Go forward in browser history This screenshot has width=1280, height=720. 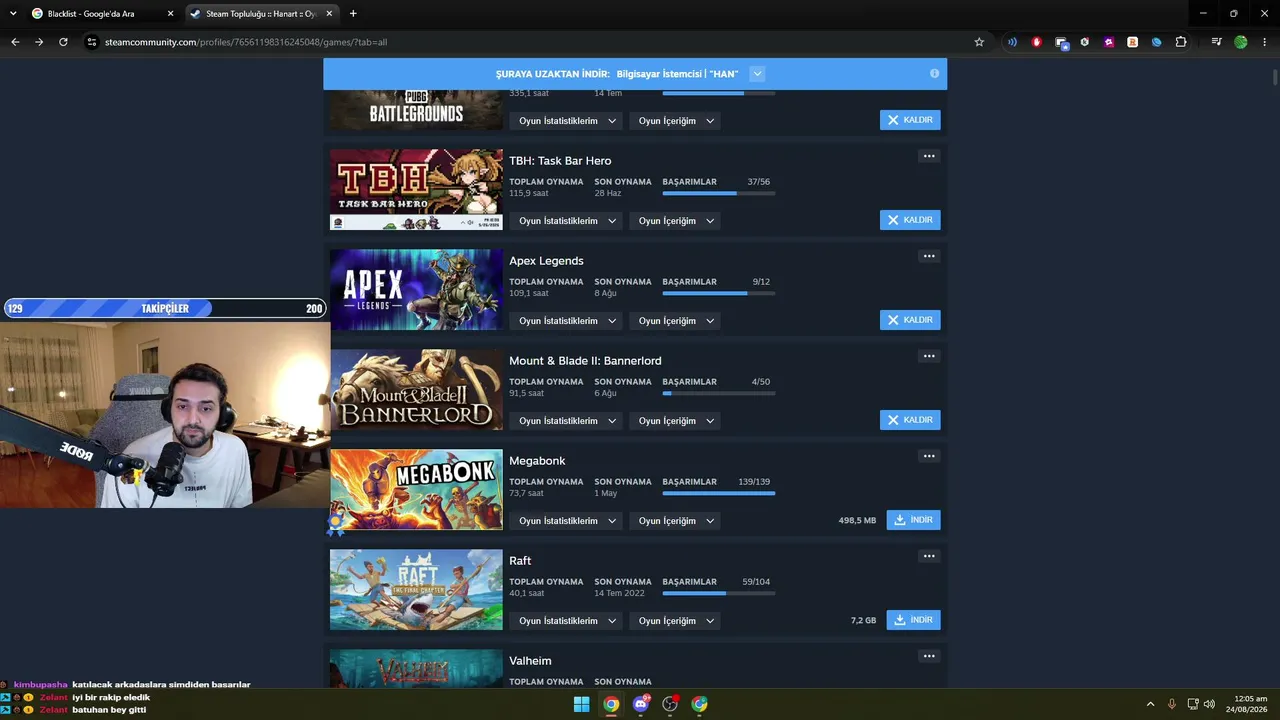pyautogui.click(x=39, y=42)
